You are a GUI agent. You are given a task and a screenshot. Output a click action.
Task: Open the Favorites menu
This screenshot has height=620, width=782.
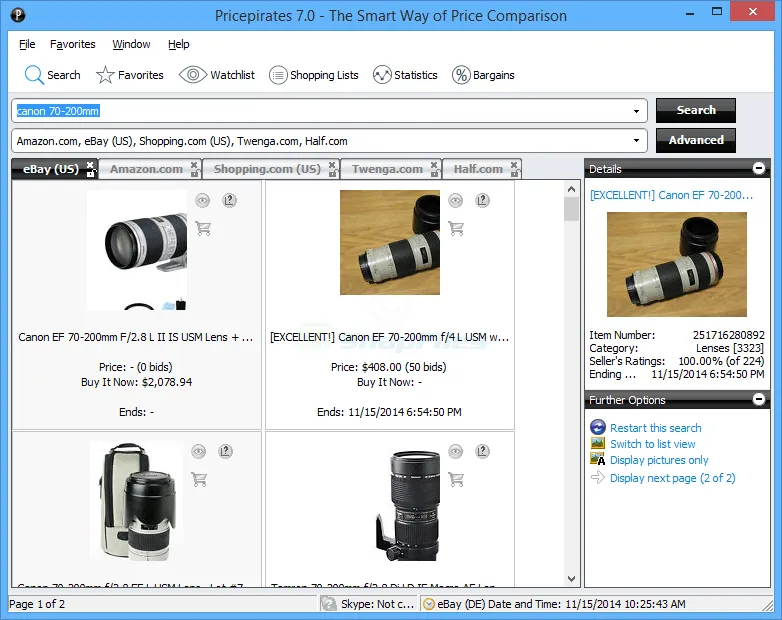tap(72, 44)
